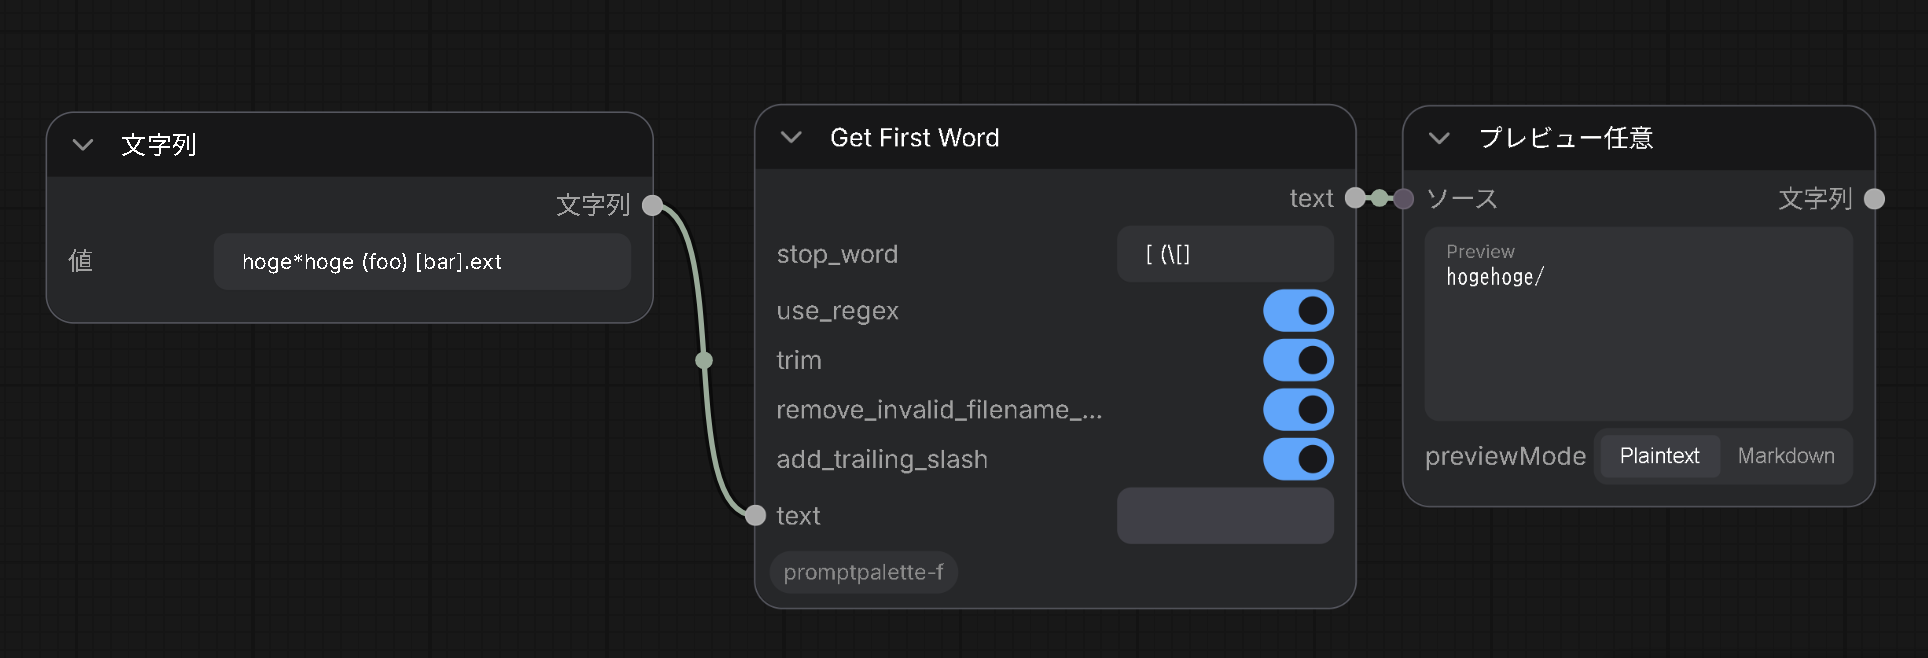The image size is (1928, 658).
Task: Click the 文字列 node title
Action: 159,145
